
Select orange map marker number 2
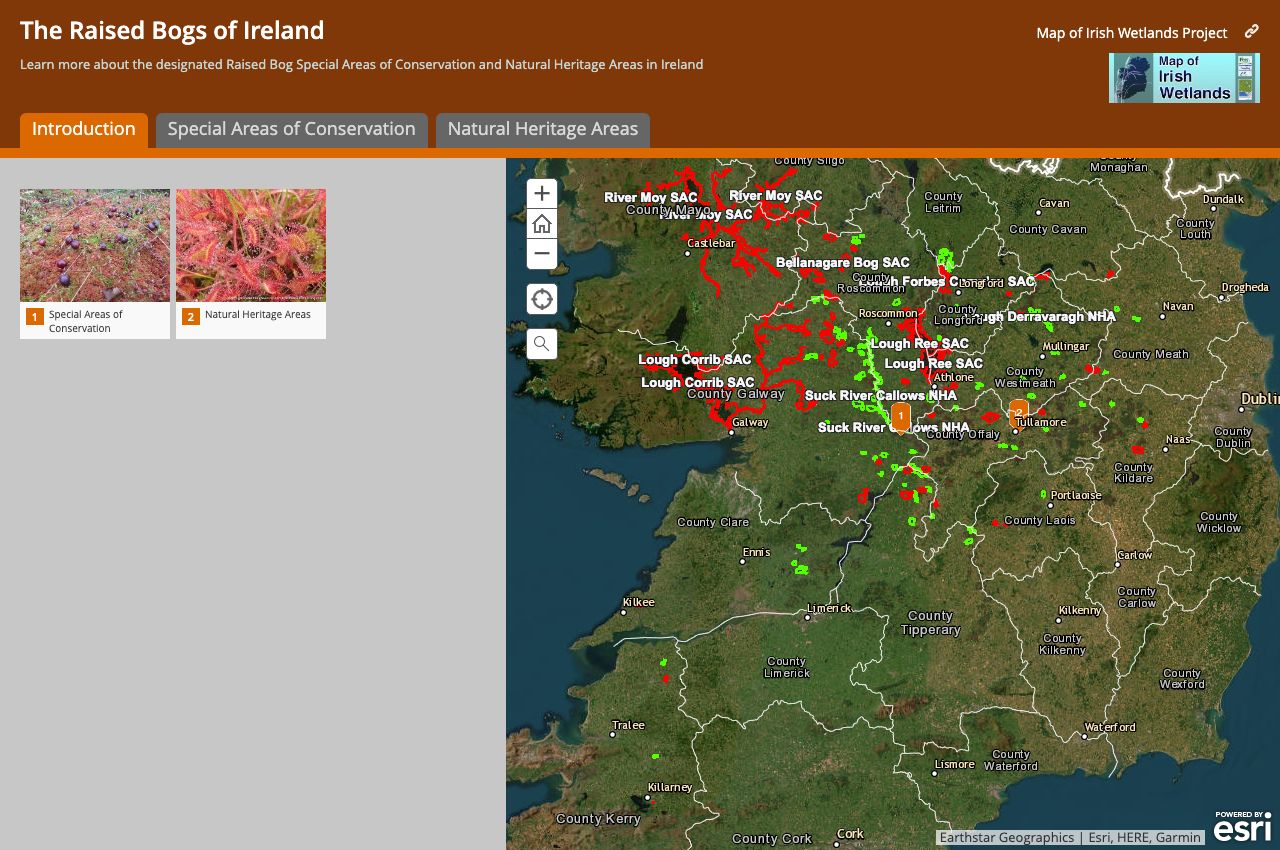pyautogui.click(x=1018, y=412)
